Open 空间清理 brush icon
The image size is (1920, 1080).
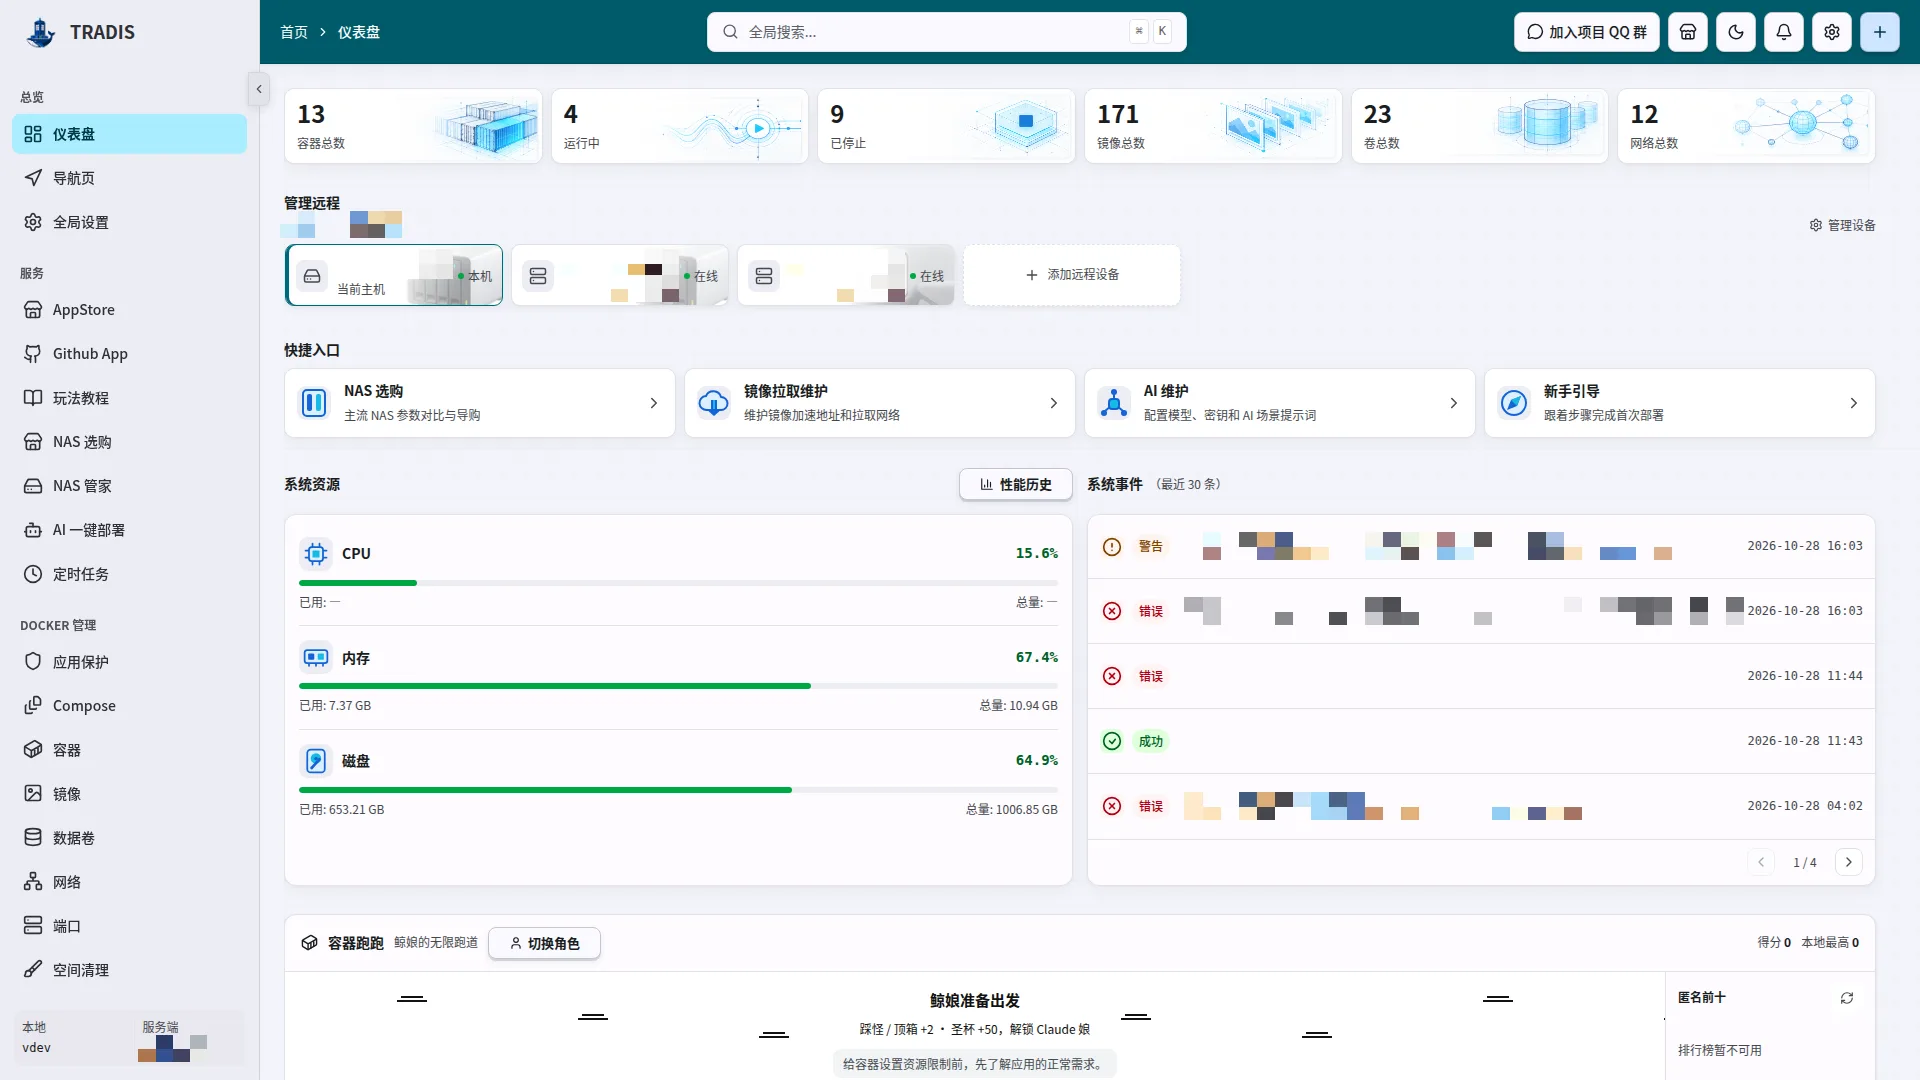[33, 970]
